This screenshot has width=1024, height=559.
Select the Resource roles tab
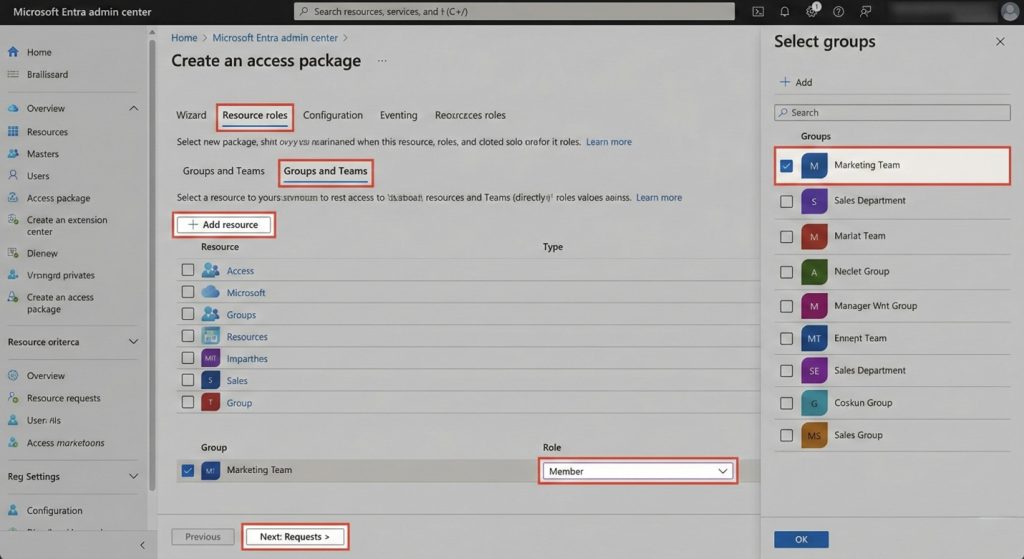pyautogui.click(x=255, y=115)
